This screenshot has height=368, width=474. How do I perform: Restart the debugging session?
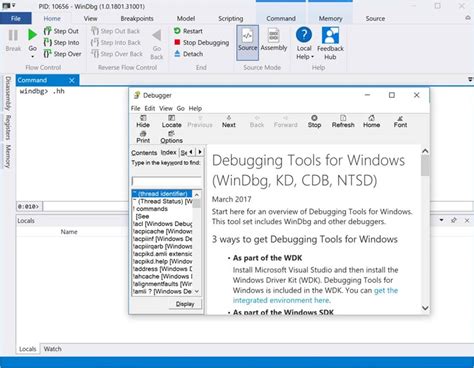coord(188,31)
